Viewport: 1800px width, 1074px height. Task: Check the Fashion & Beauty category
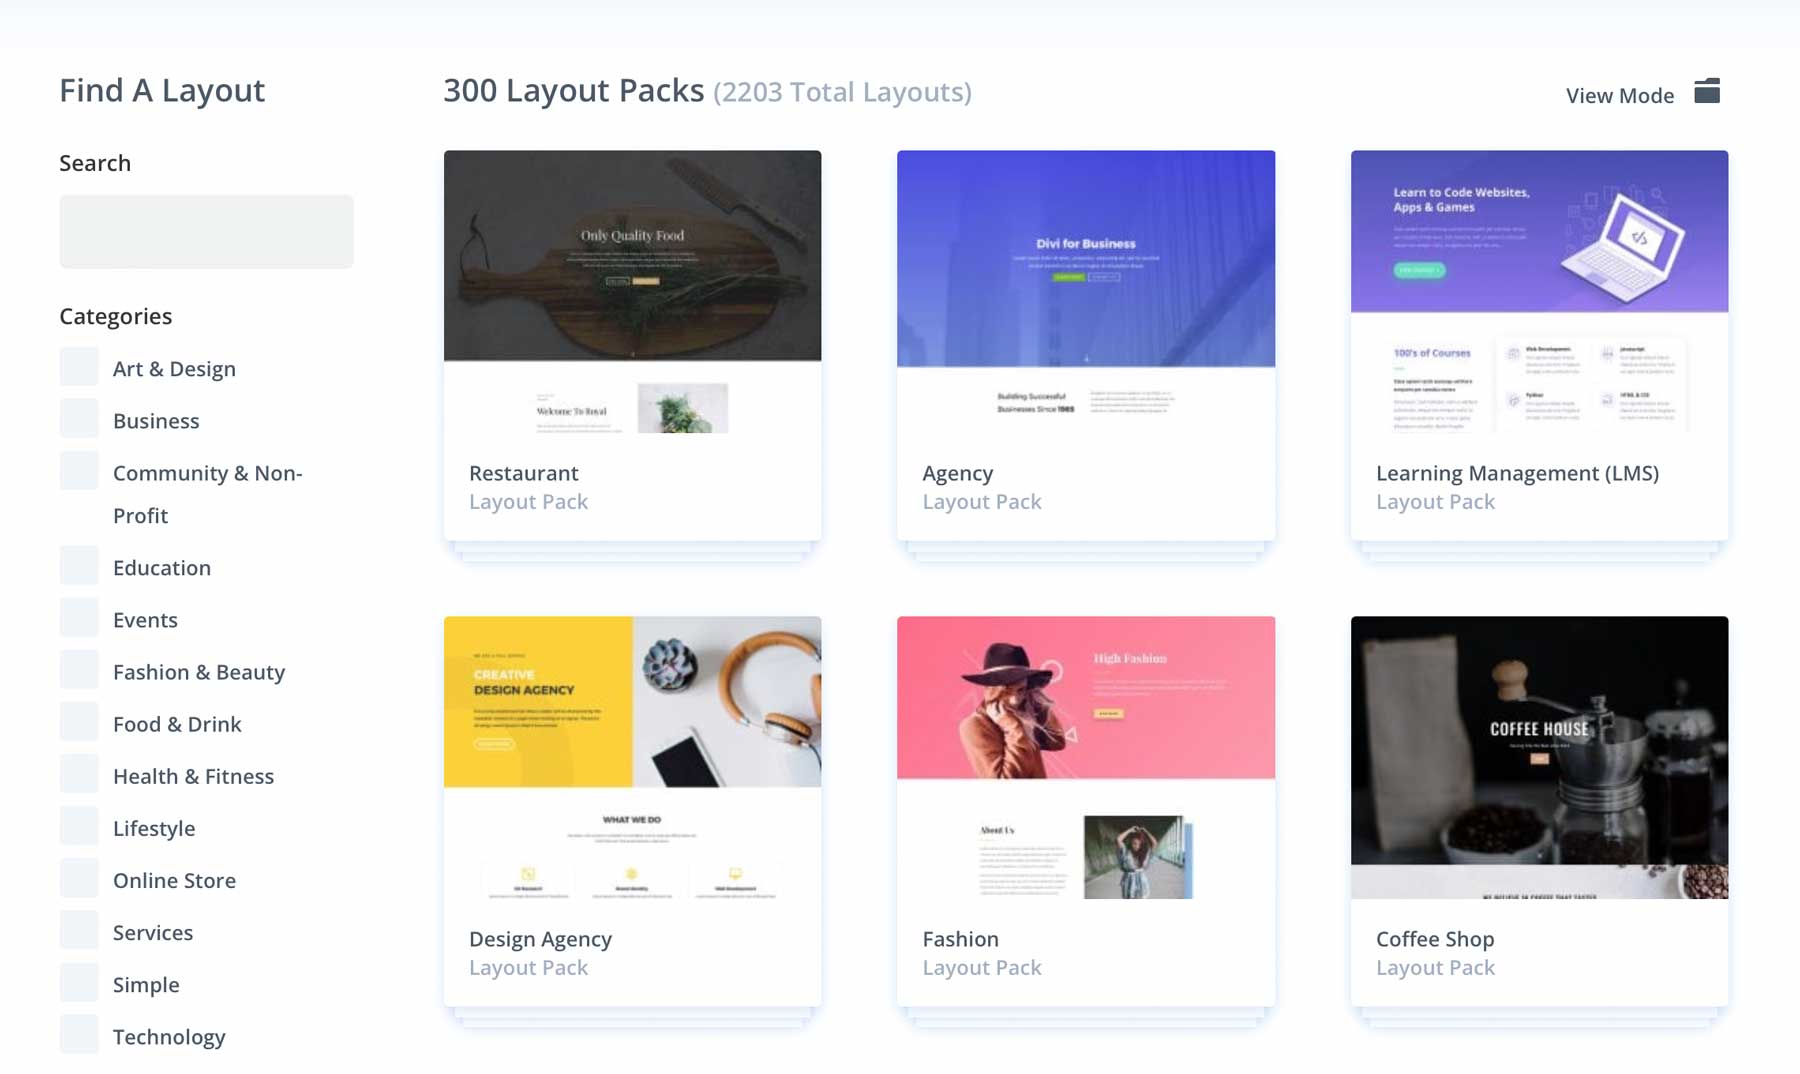78,669
